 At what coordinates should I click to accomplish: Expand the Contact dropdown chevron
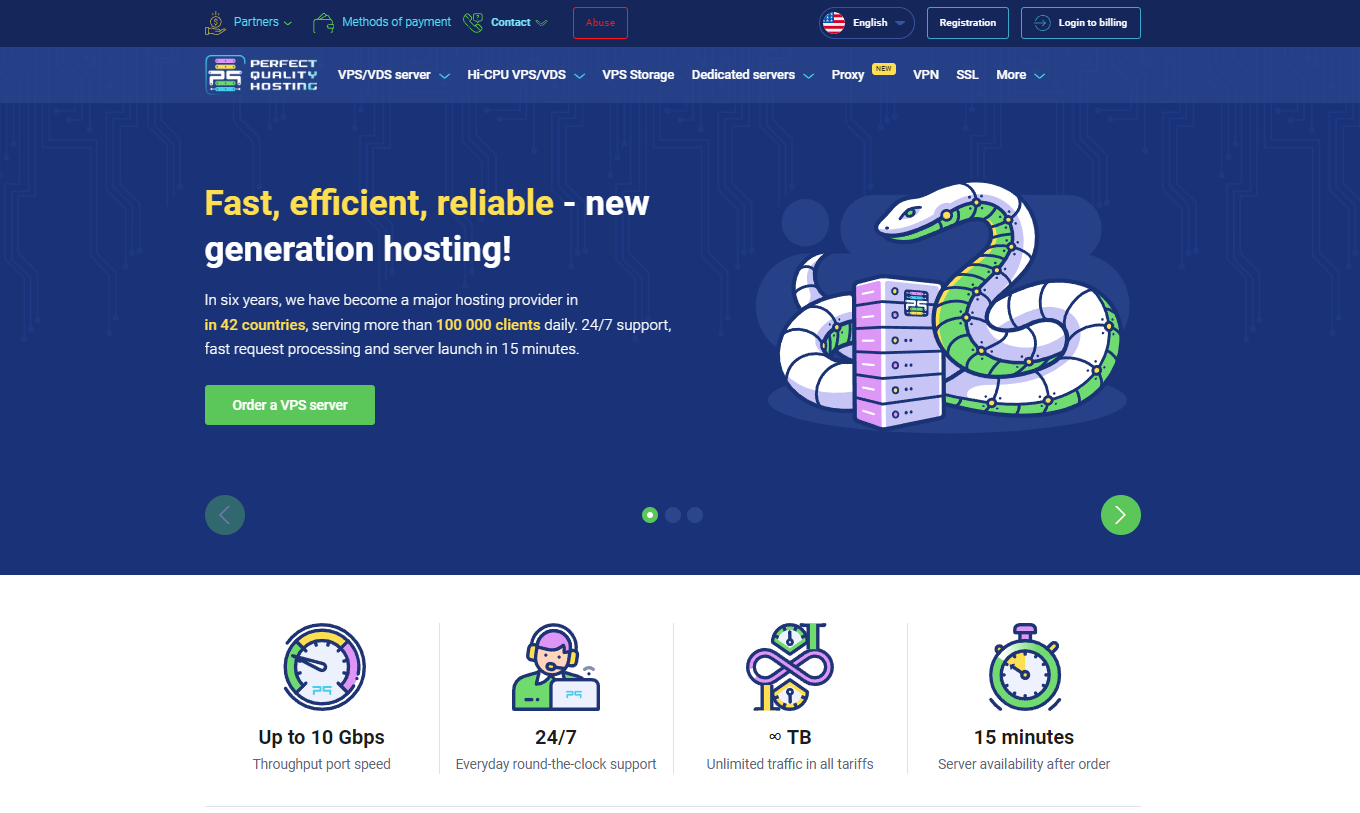[x=541, y=23]
